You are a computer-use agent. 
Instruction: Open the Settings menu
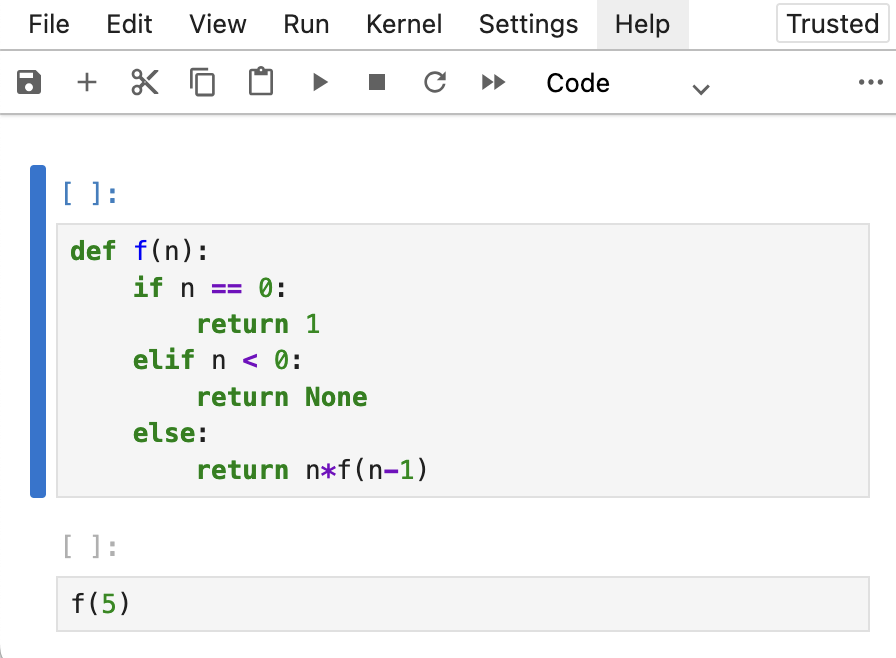528,24
